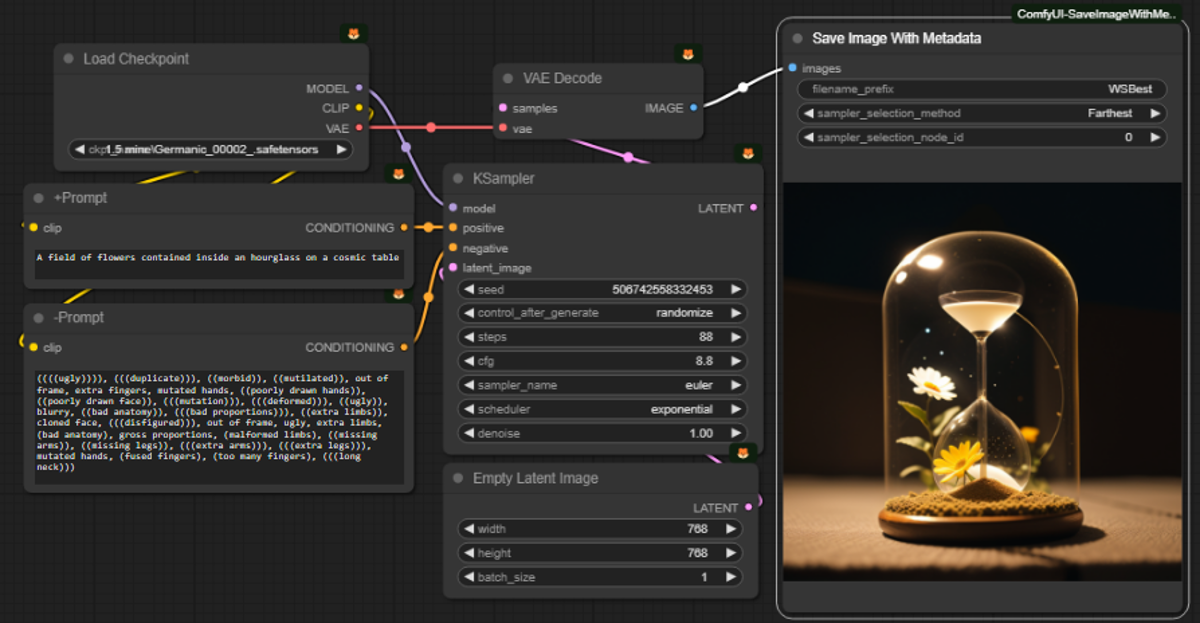Click the ComfyUI-SaveImageWithMetadata badge label

tap(1096, 14)
